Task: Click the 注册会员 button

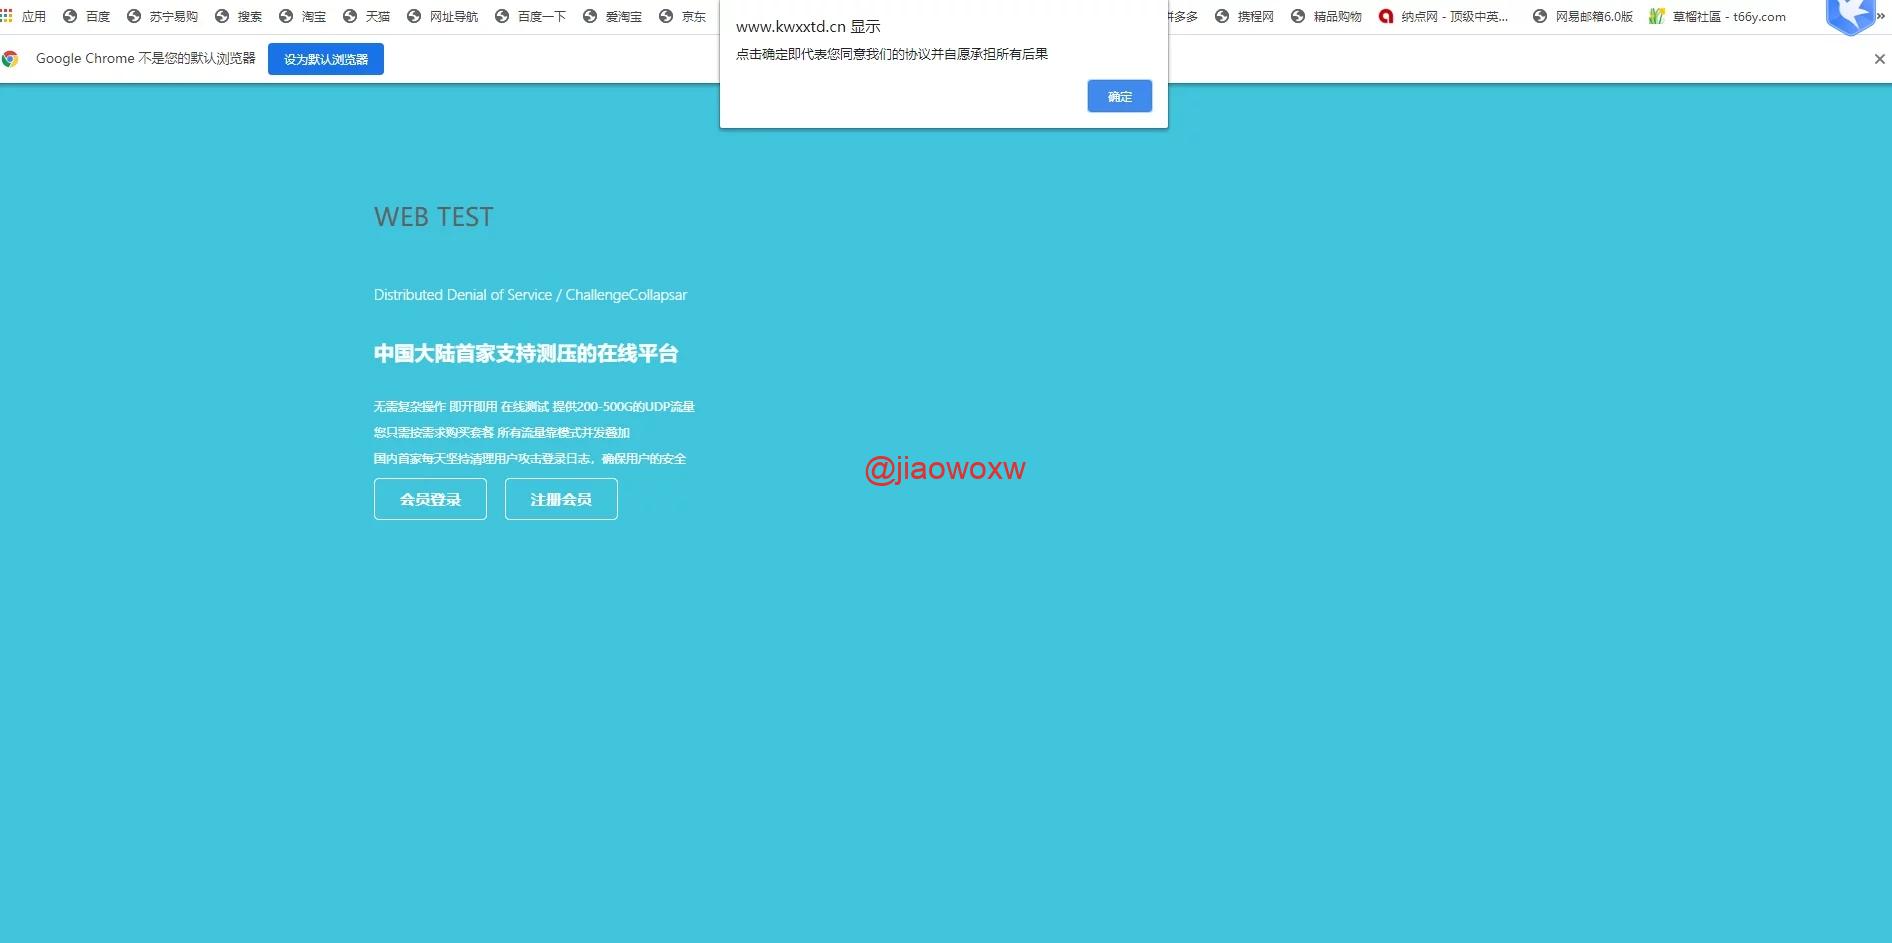Action: 561,499
